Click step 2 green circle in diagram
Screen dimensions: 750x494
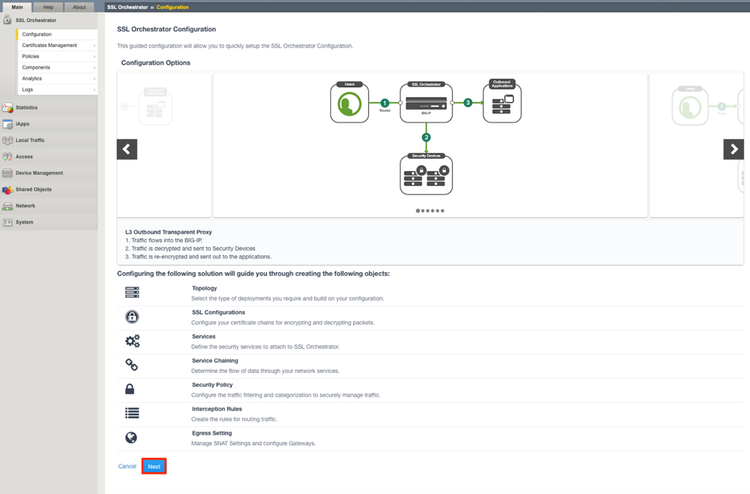[x=426, y=138]
